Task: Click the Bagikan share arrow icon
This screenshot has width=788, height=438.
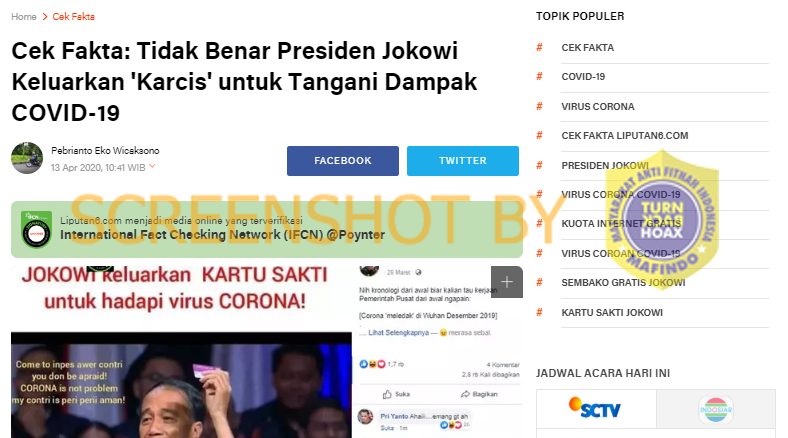Action: coord(465,394)
